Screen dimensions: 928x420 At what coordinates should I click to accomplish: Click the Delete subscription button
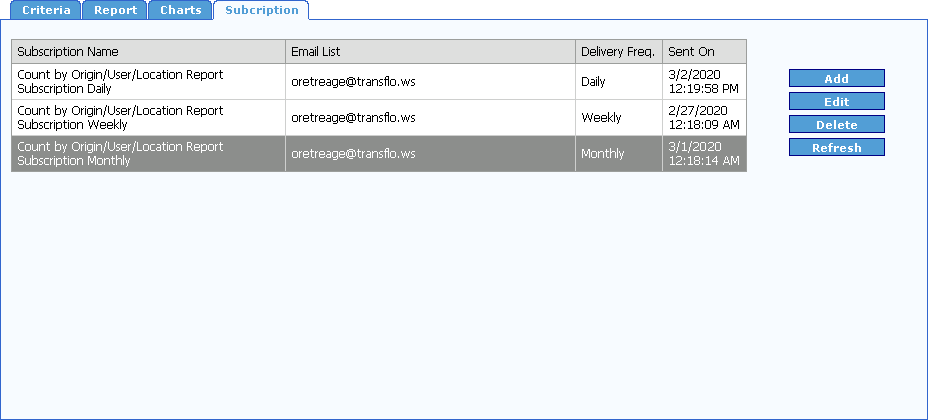tap(836, 125)
